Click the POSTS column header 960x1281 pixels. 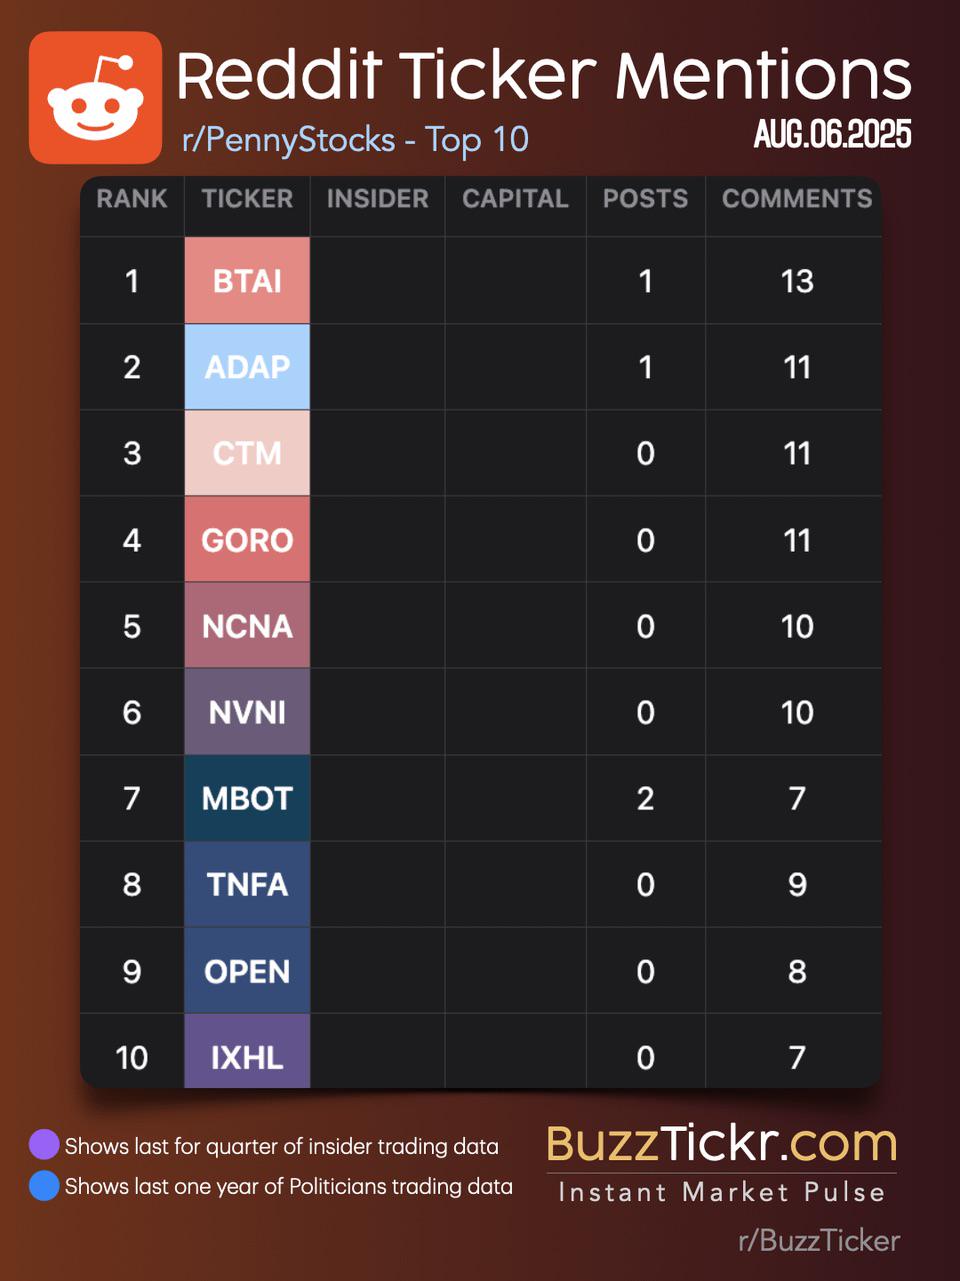645,198
